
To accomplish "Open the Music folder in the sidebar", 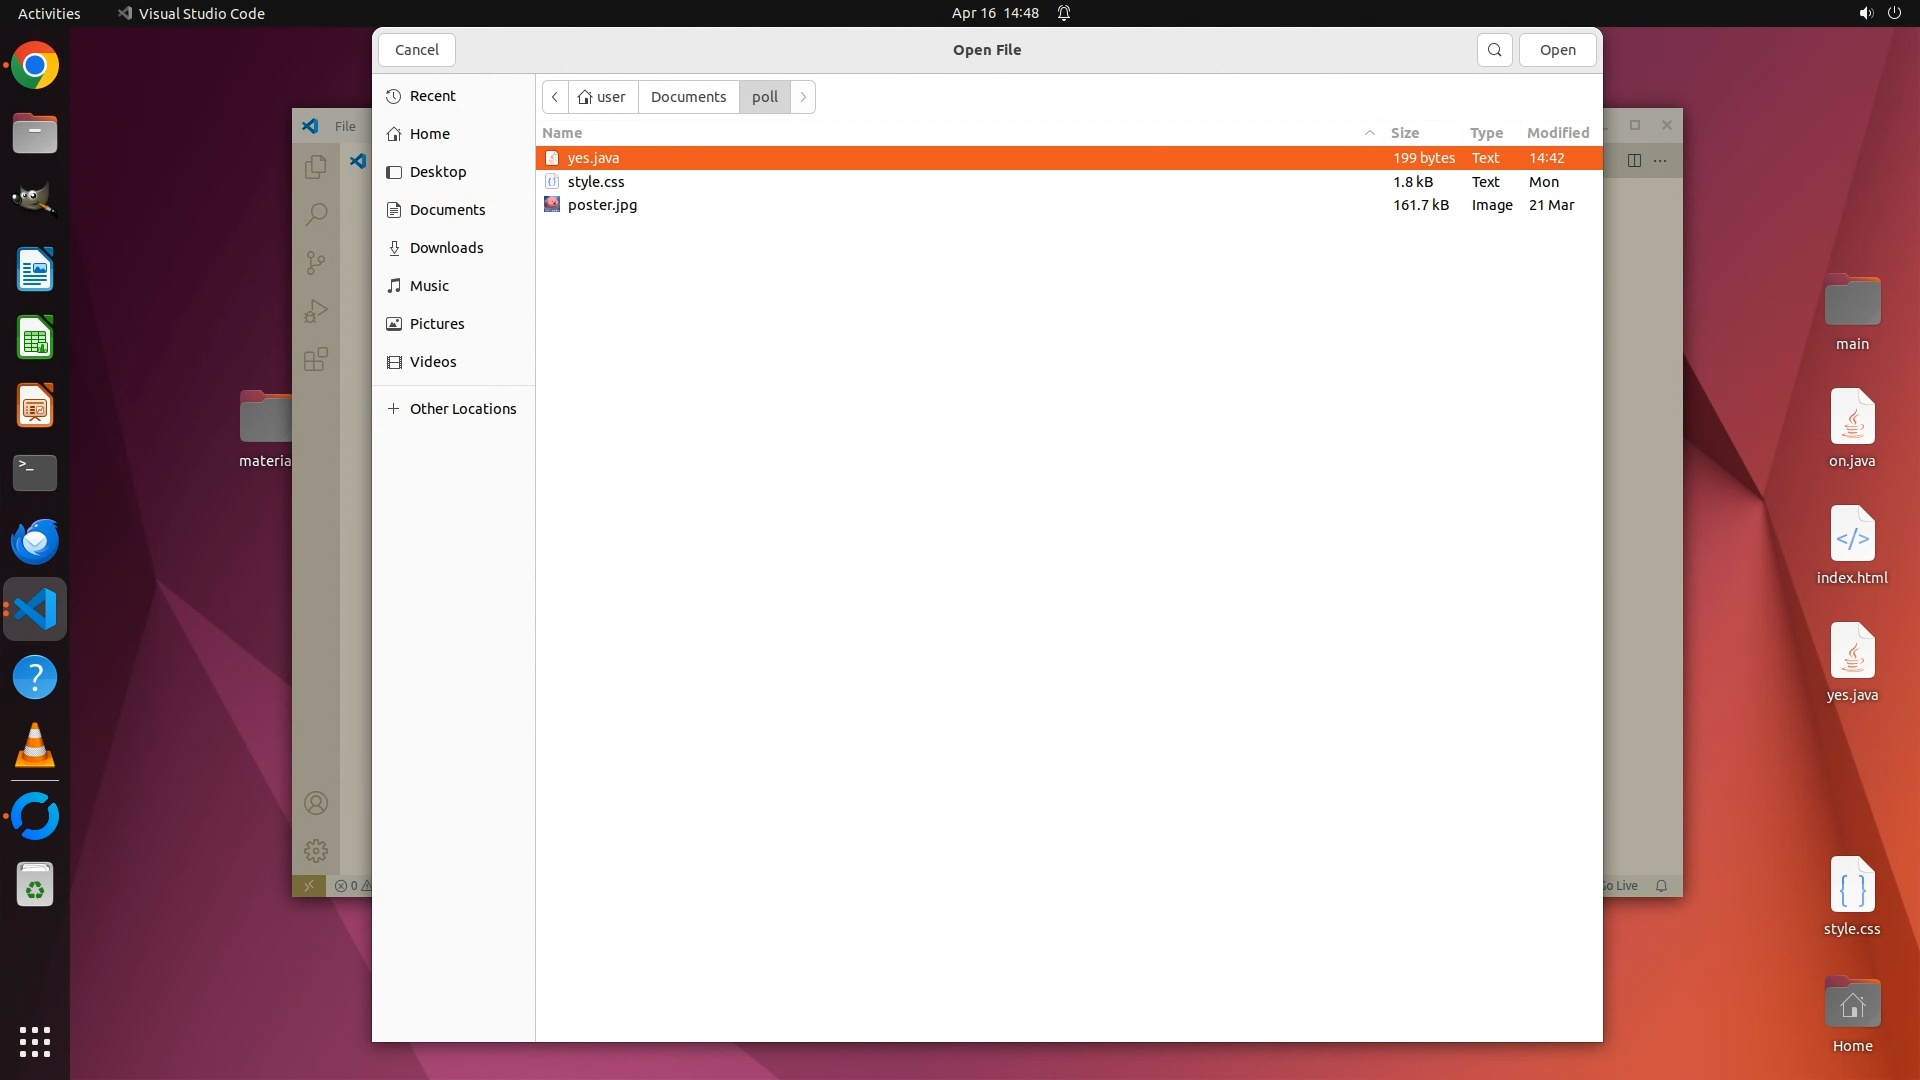I will coord(429,286).
